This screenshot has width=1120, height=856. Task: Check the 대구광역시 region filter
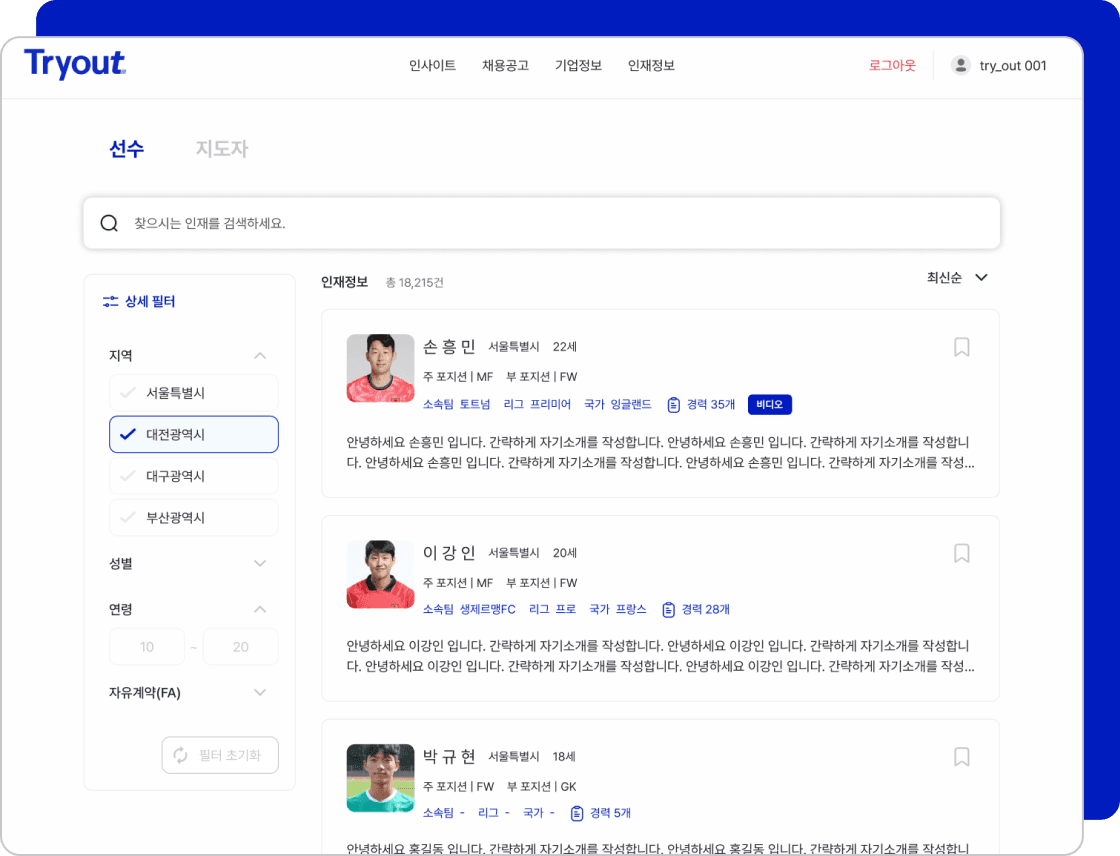194,476
